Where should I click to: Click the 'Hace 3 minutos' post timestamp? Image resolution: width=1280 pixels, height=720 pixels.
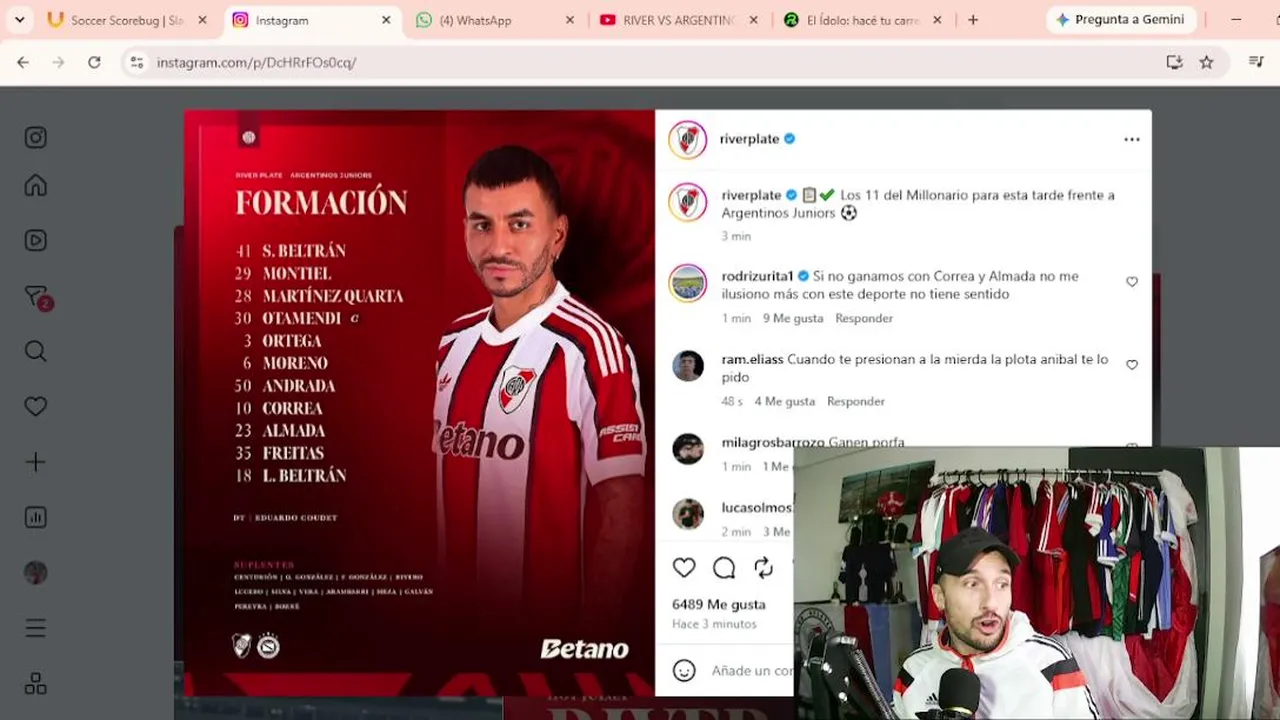715,624
